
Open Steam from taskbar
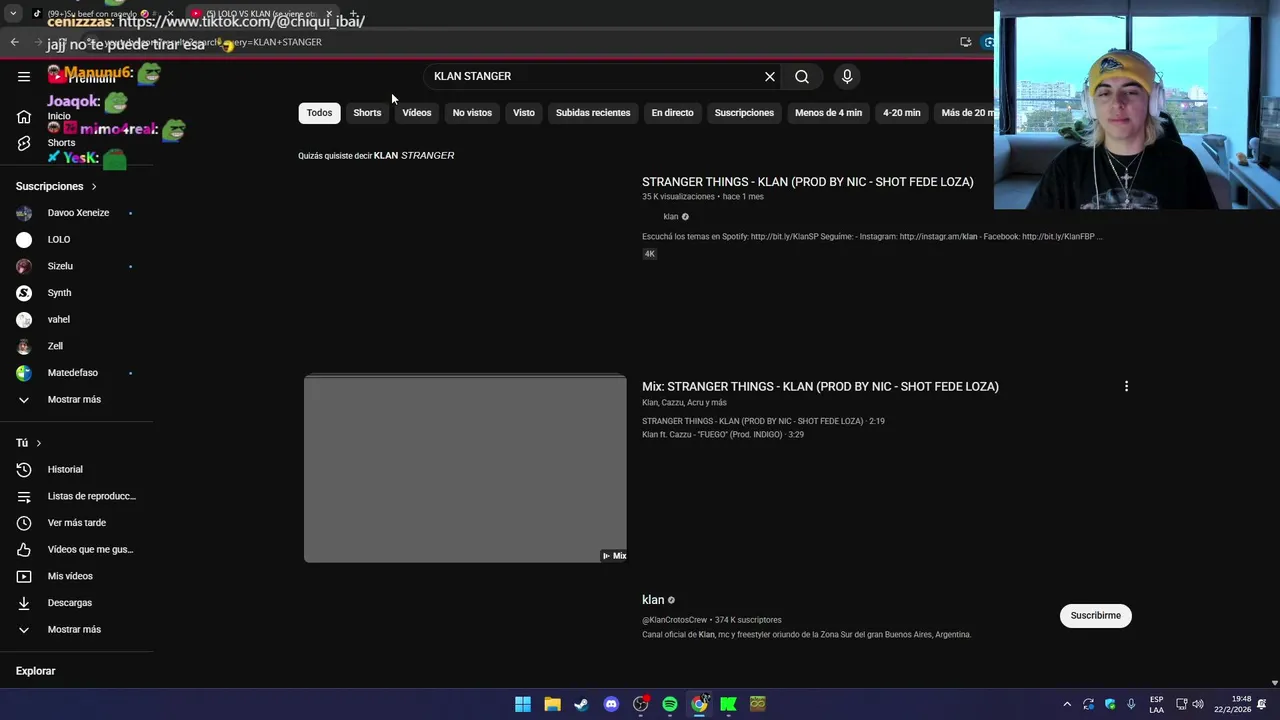(x=581, y=704)
